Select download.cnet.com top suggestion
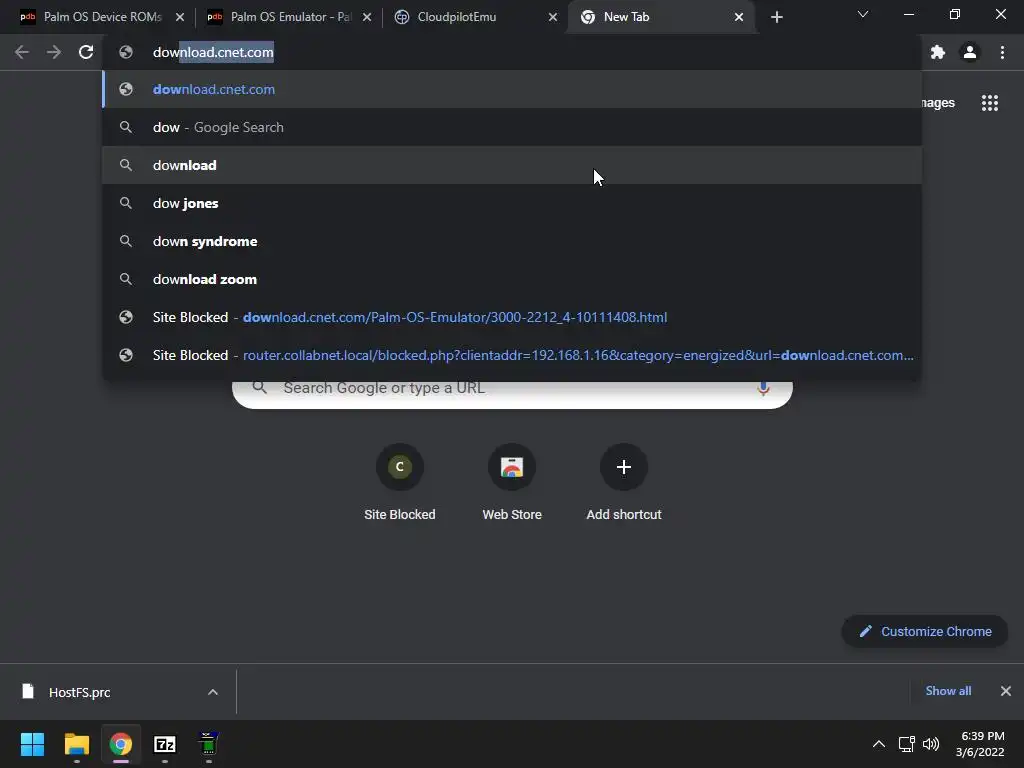 coord(512,89)
